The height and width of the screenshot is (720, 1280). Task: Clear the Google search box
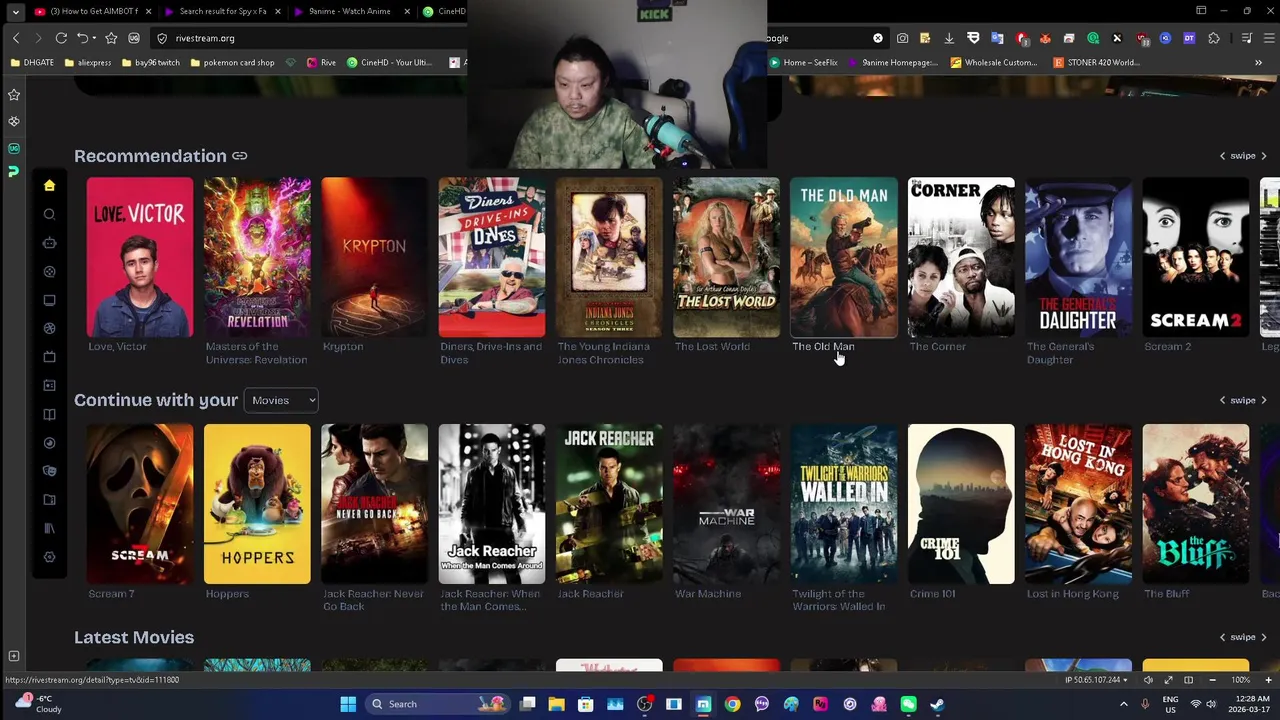point(878,38)
